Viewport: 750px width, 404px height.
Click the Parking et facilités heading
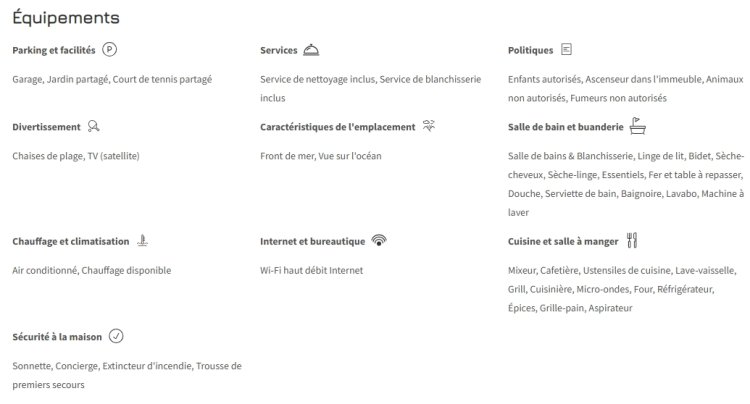(x=54, y=50)
